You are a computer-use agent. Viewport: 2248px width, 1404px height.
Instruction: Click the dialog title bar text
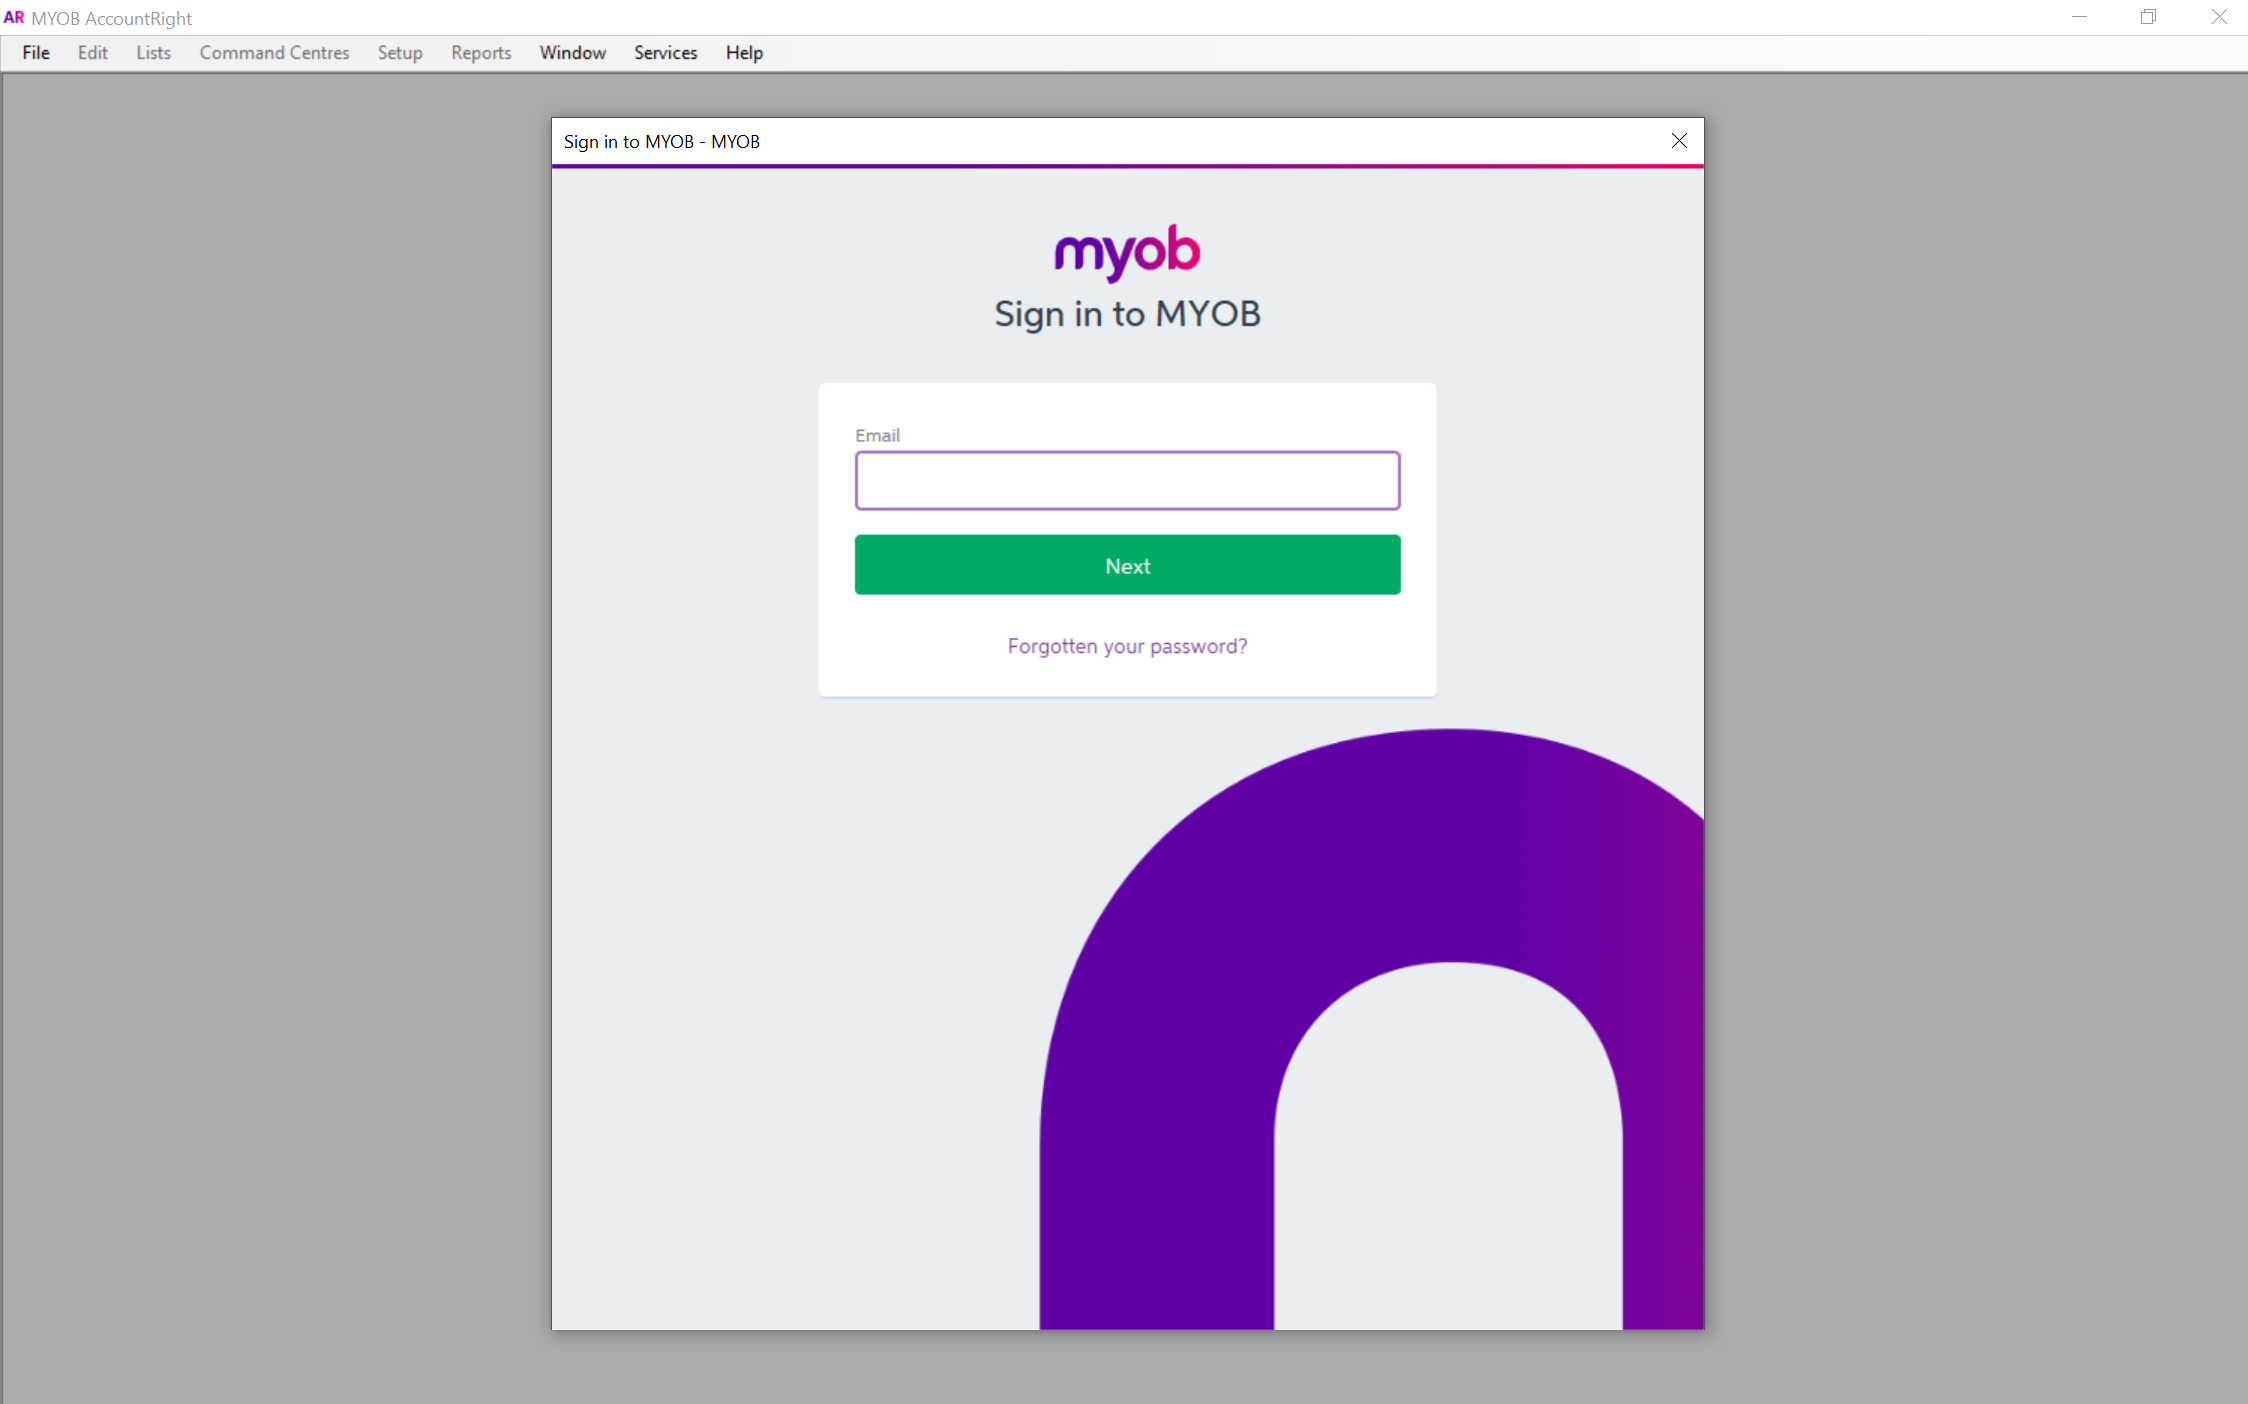661,142
